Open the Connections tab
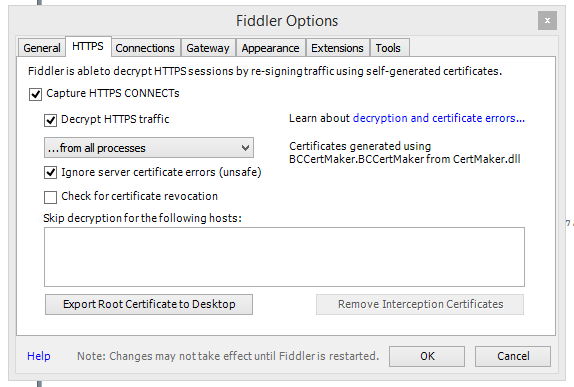The height and width of the screenshot is (387, 574). [145, 48]
